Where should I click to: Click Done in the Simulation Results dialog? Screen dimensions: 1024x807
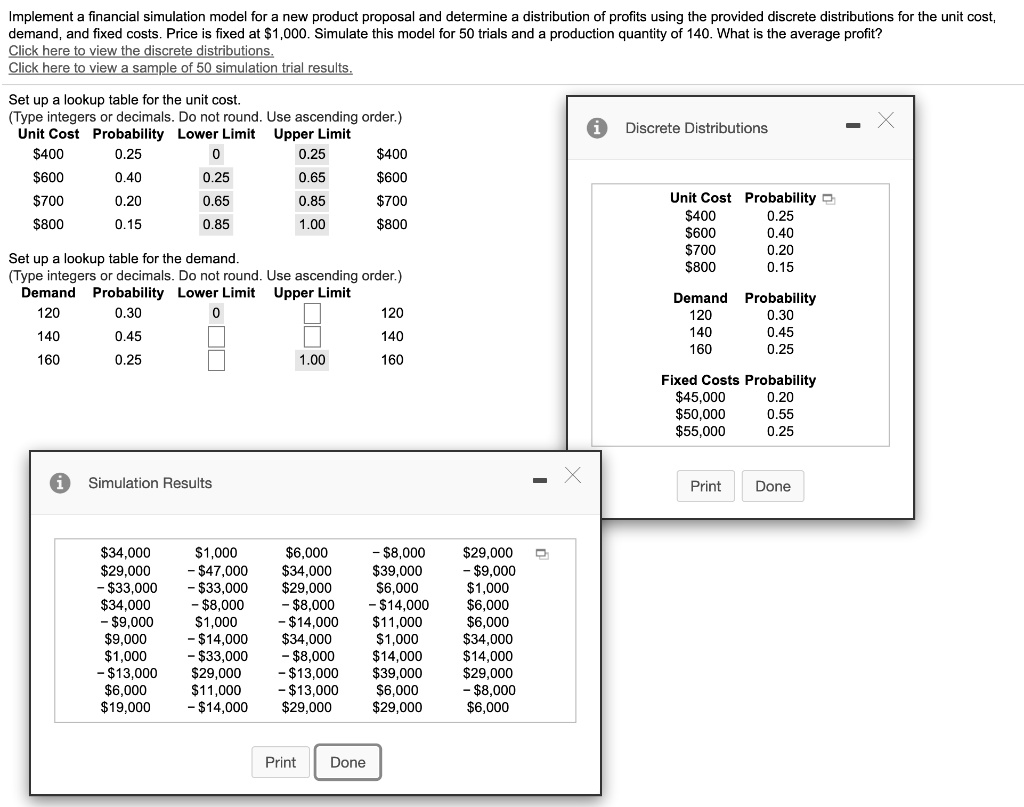click(x=348, y=762)
